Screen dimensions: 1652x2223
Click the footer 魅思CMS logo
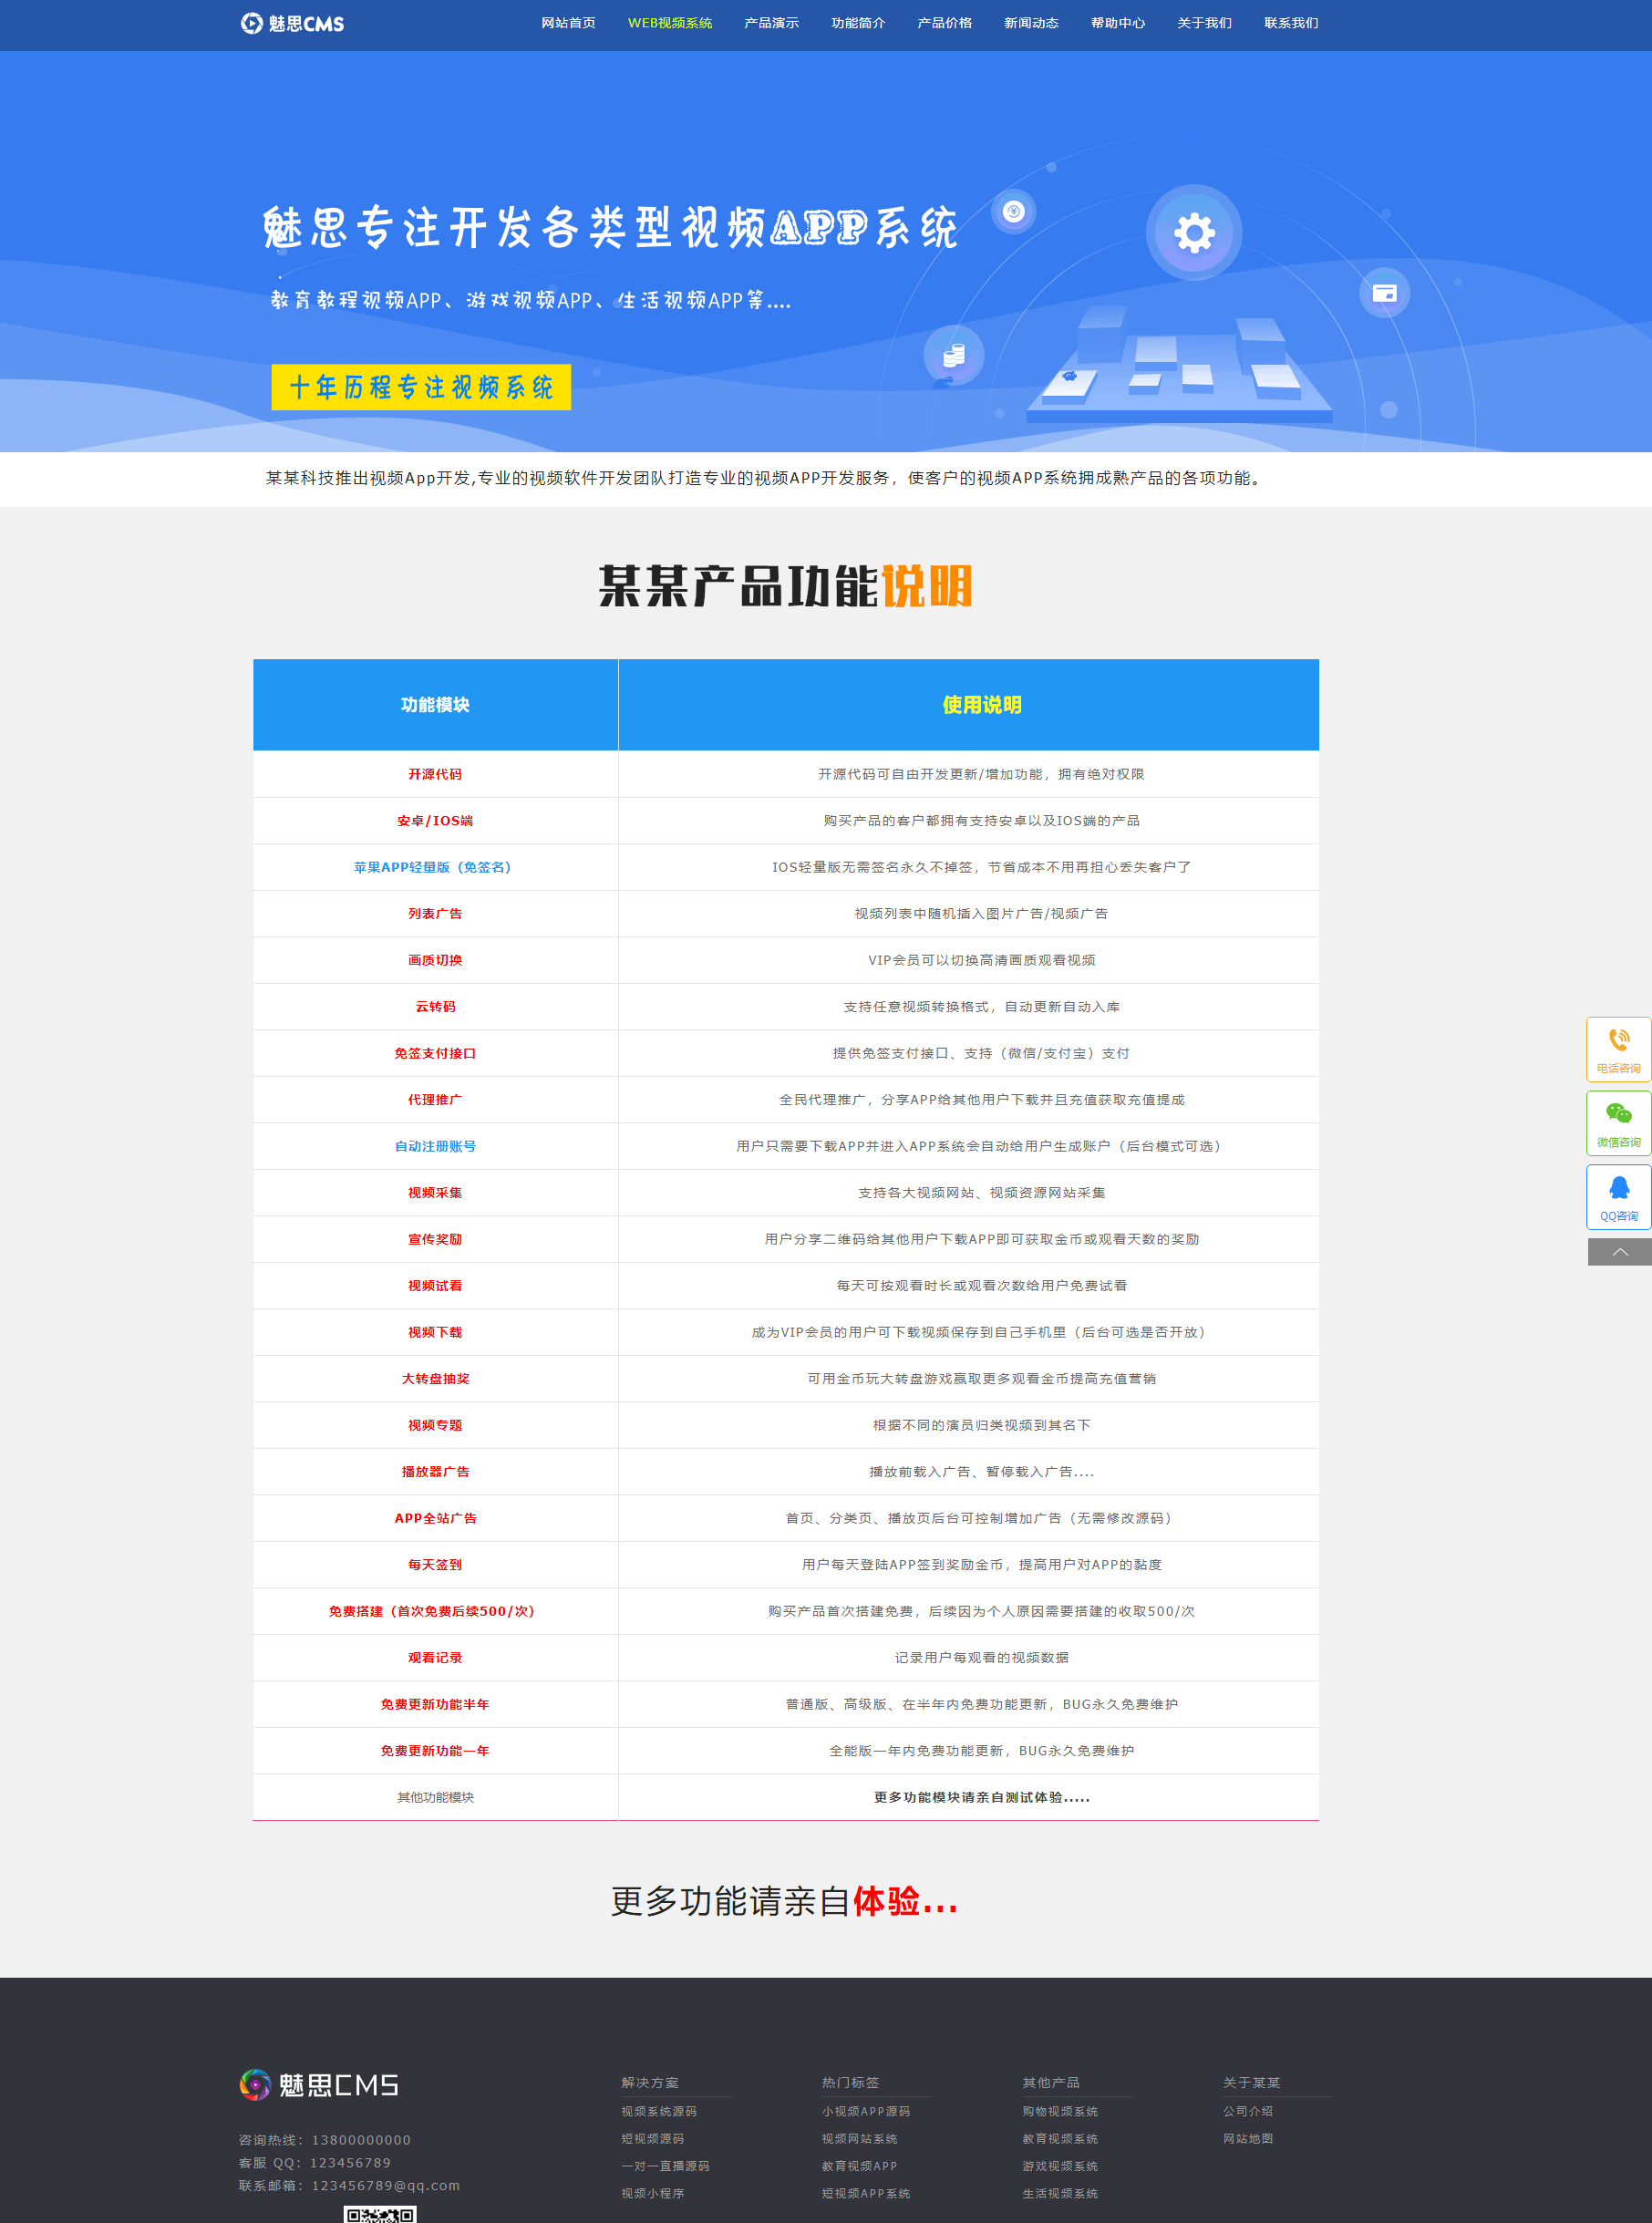pyautogui.click(x=319, y=2084)
